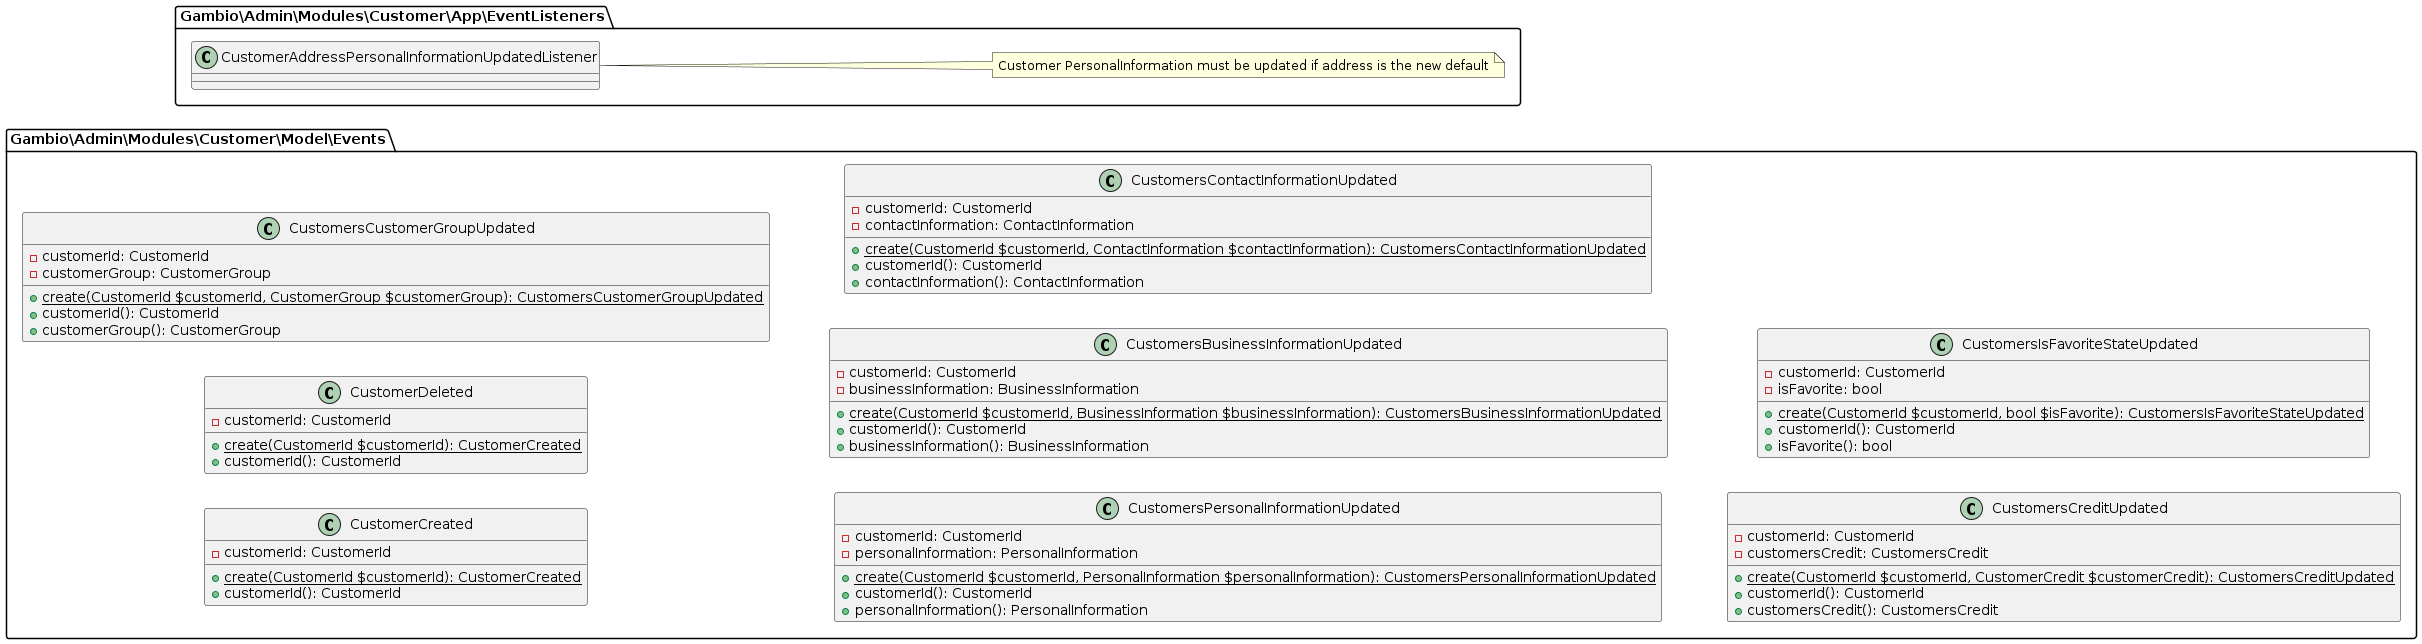Click the private marker beside customersCredit field

[1738, 554]
